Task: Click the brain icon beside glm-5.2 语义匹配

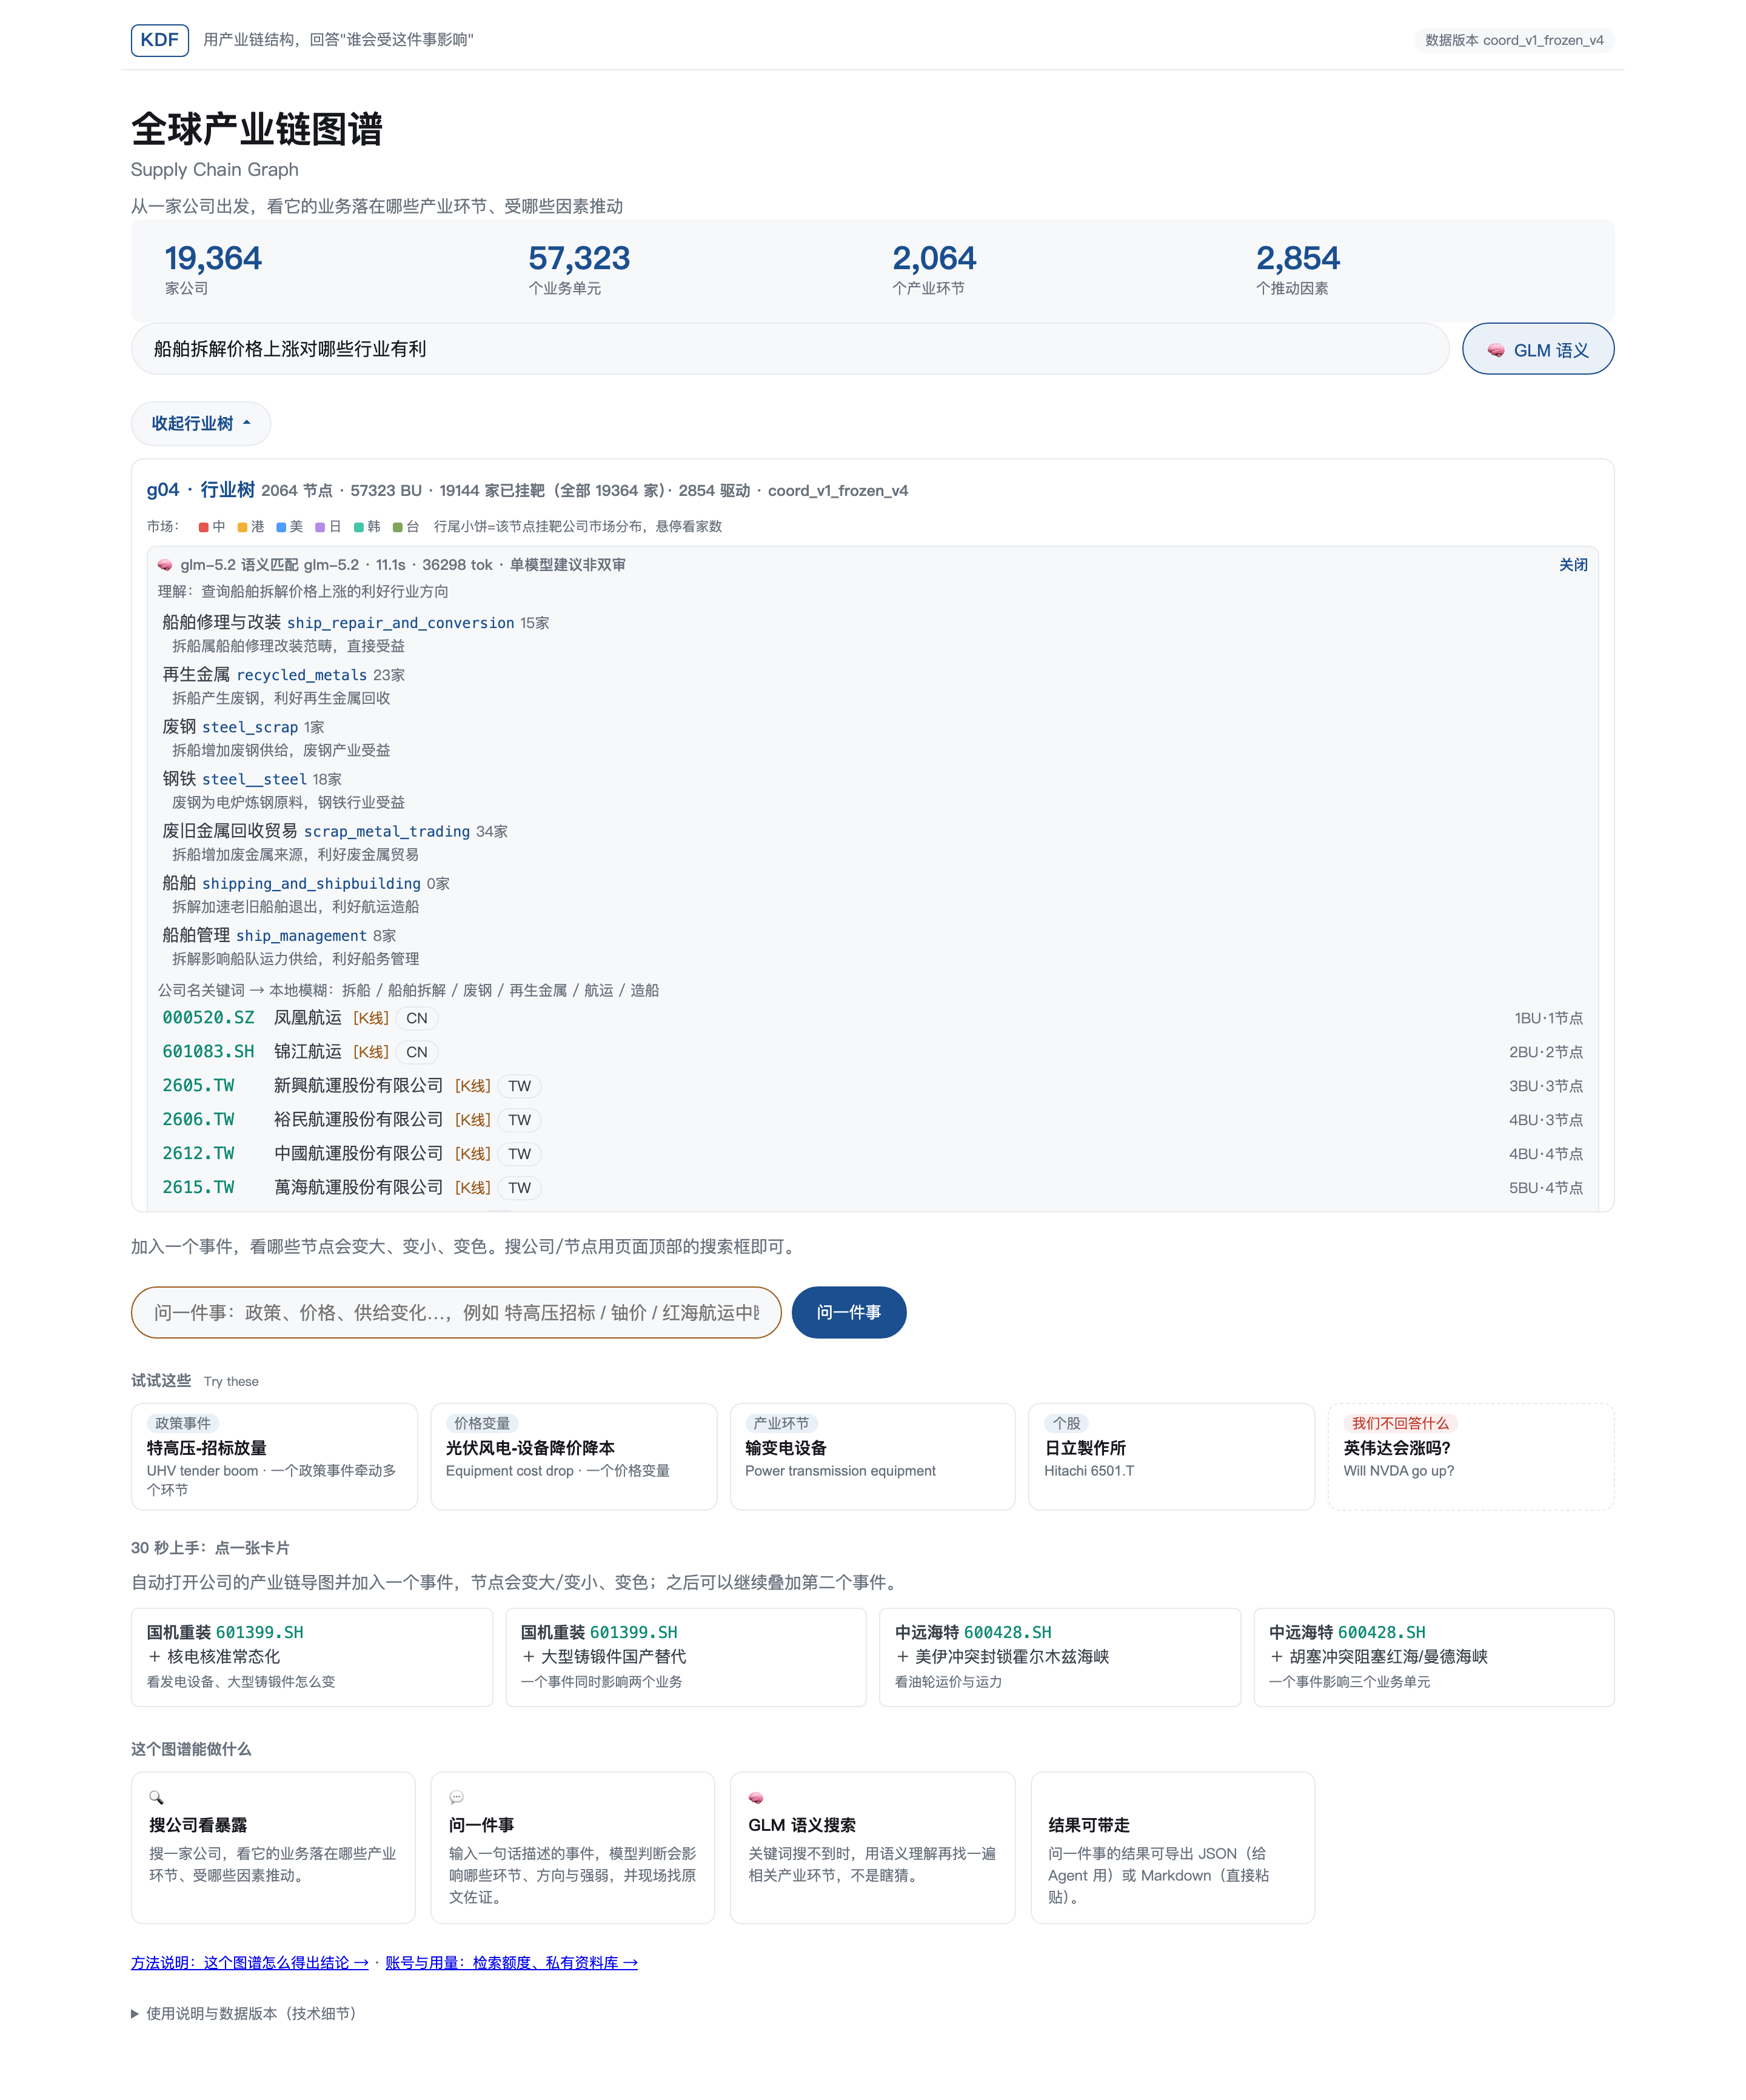Action: click(165, 565)
